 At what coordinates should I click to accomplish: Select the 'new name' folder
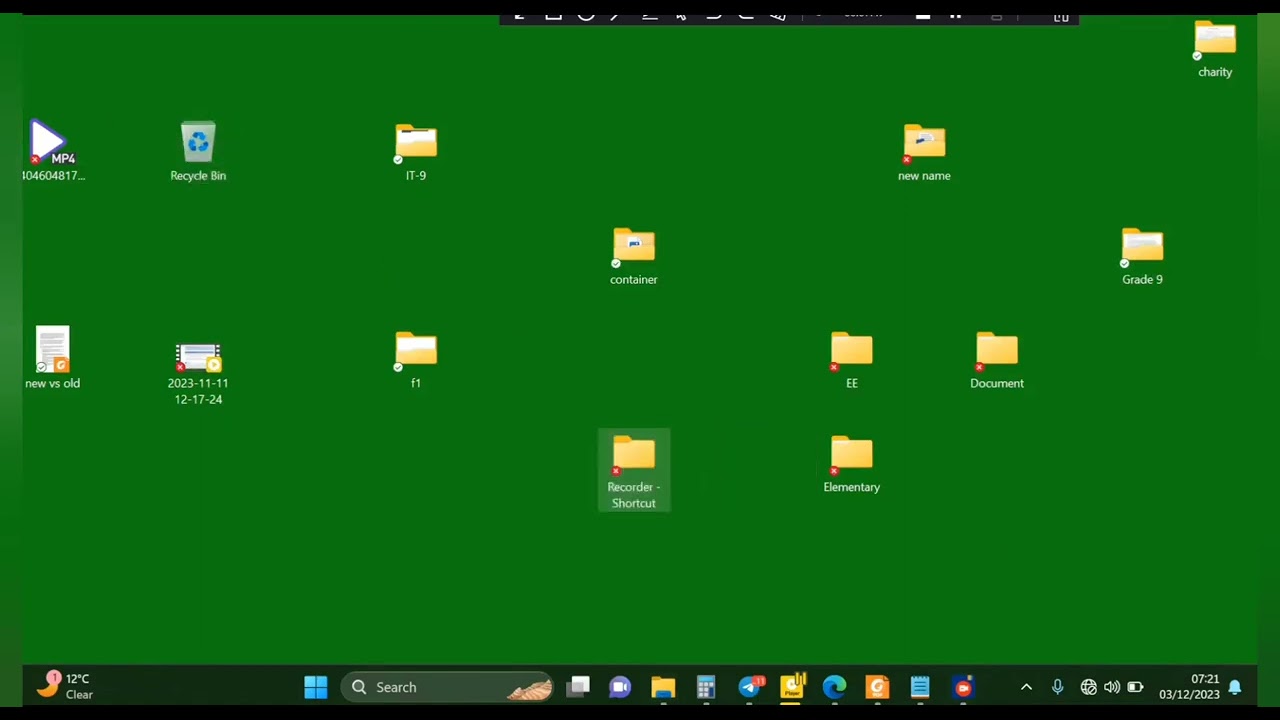pyautogui.click(x=924, y=152)
